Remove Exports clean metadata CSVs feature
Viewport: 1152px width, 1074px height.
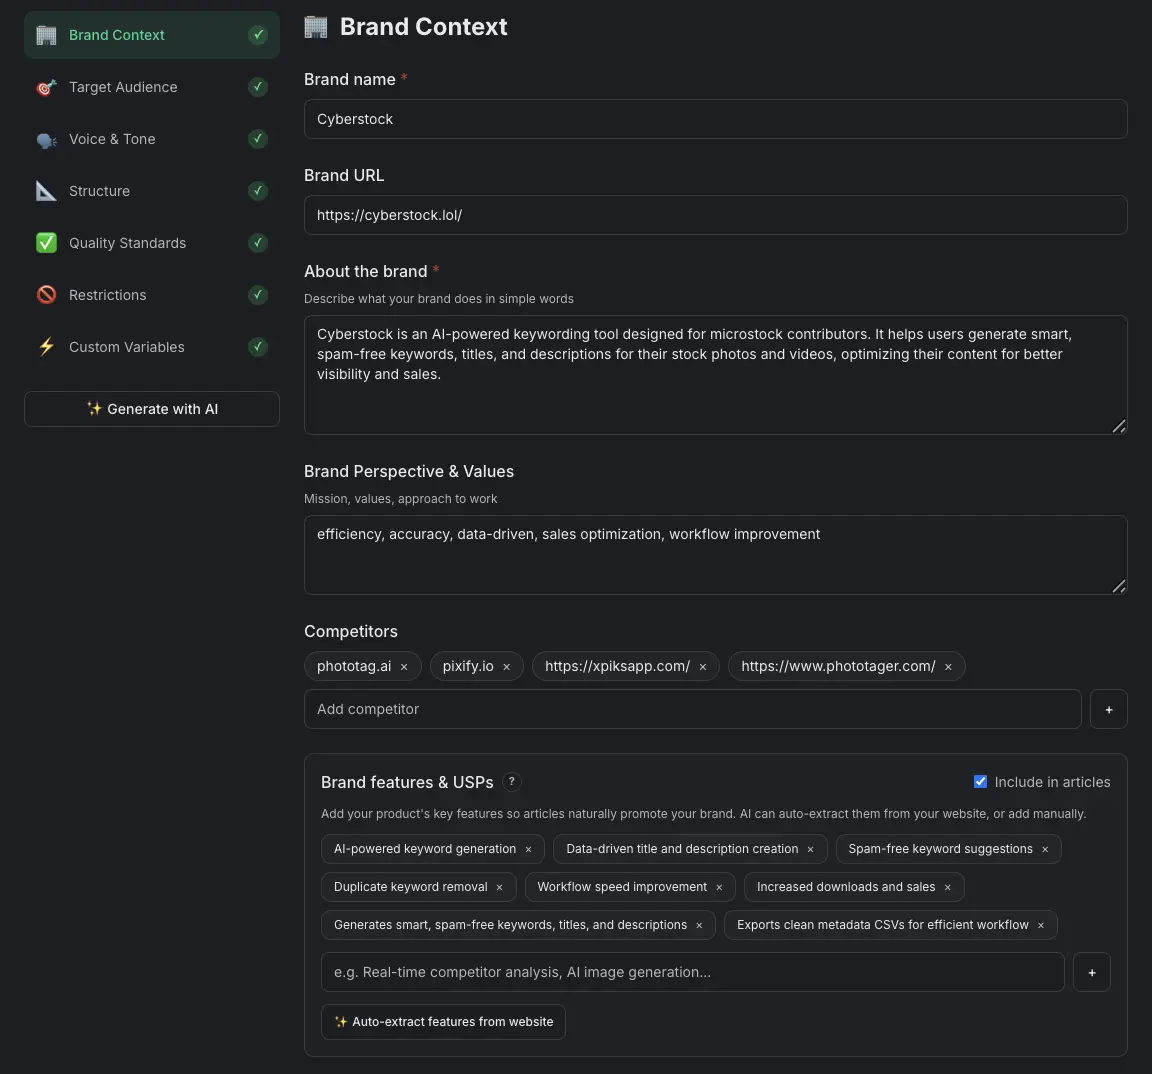1041,926
